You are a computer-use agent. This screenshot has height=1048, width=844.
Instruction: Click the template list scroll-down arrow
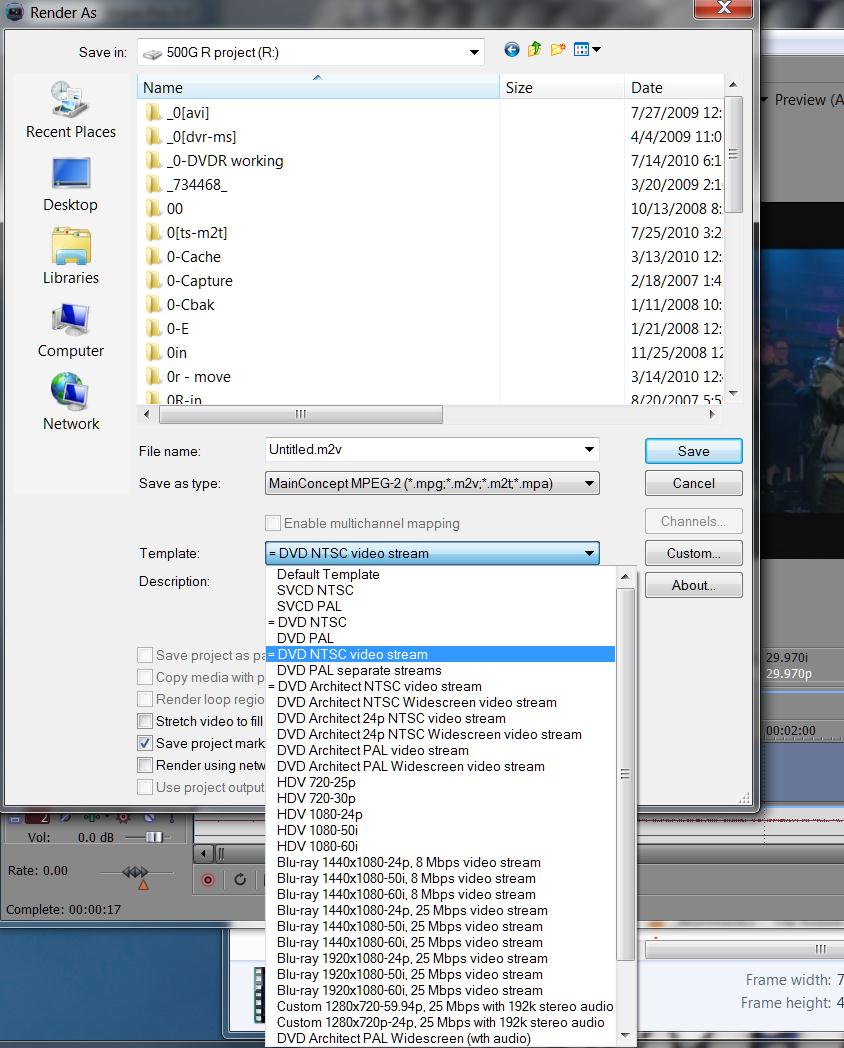[x=625, y=1037]
